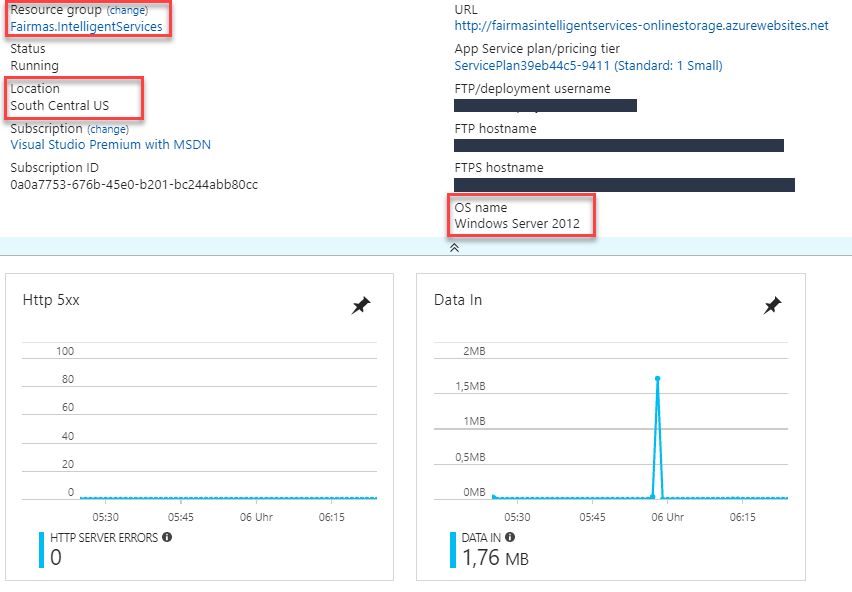
Task: Collapse the essentials panel with double chevron
Action: tap(454, 248)
